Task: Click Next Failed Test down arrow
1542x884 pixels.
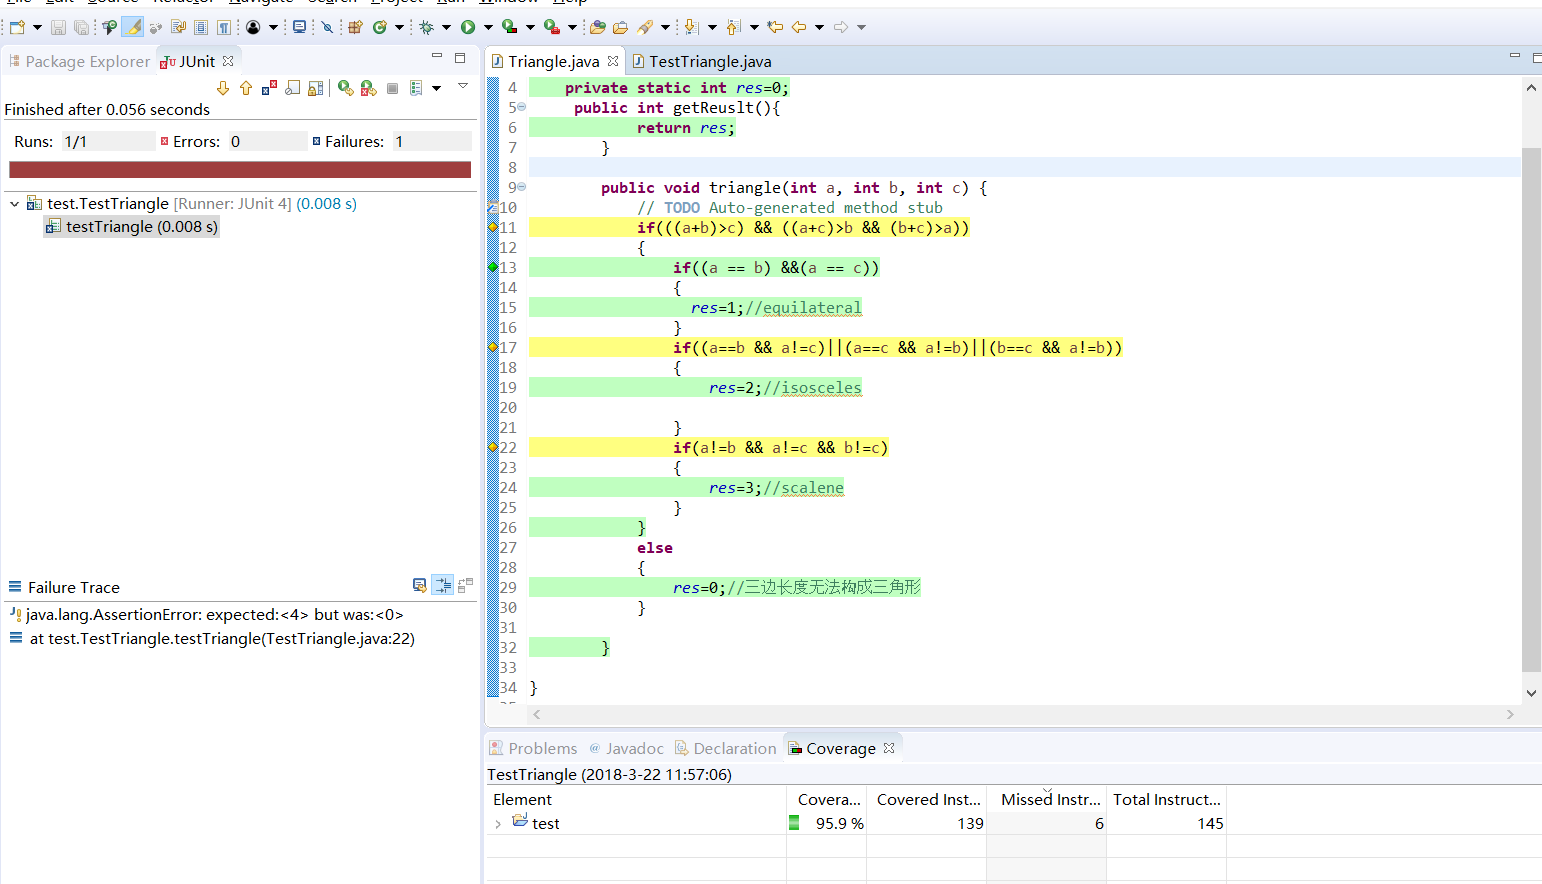Action: pos(223,88)
